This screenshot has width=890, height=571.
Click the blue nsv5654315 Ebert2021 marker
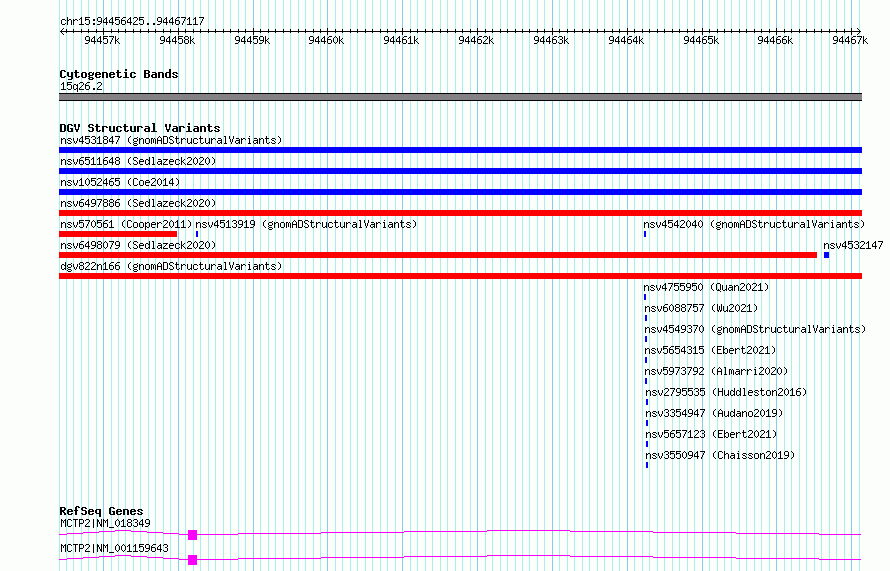tap(646, 360)
